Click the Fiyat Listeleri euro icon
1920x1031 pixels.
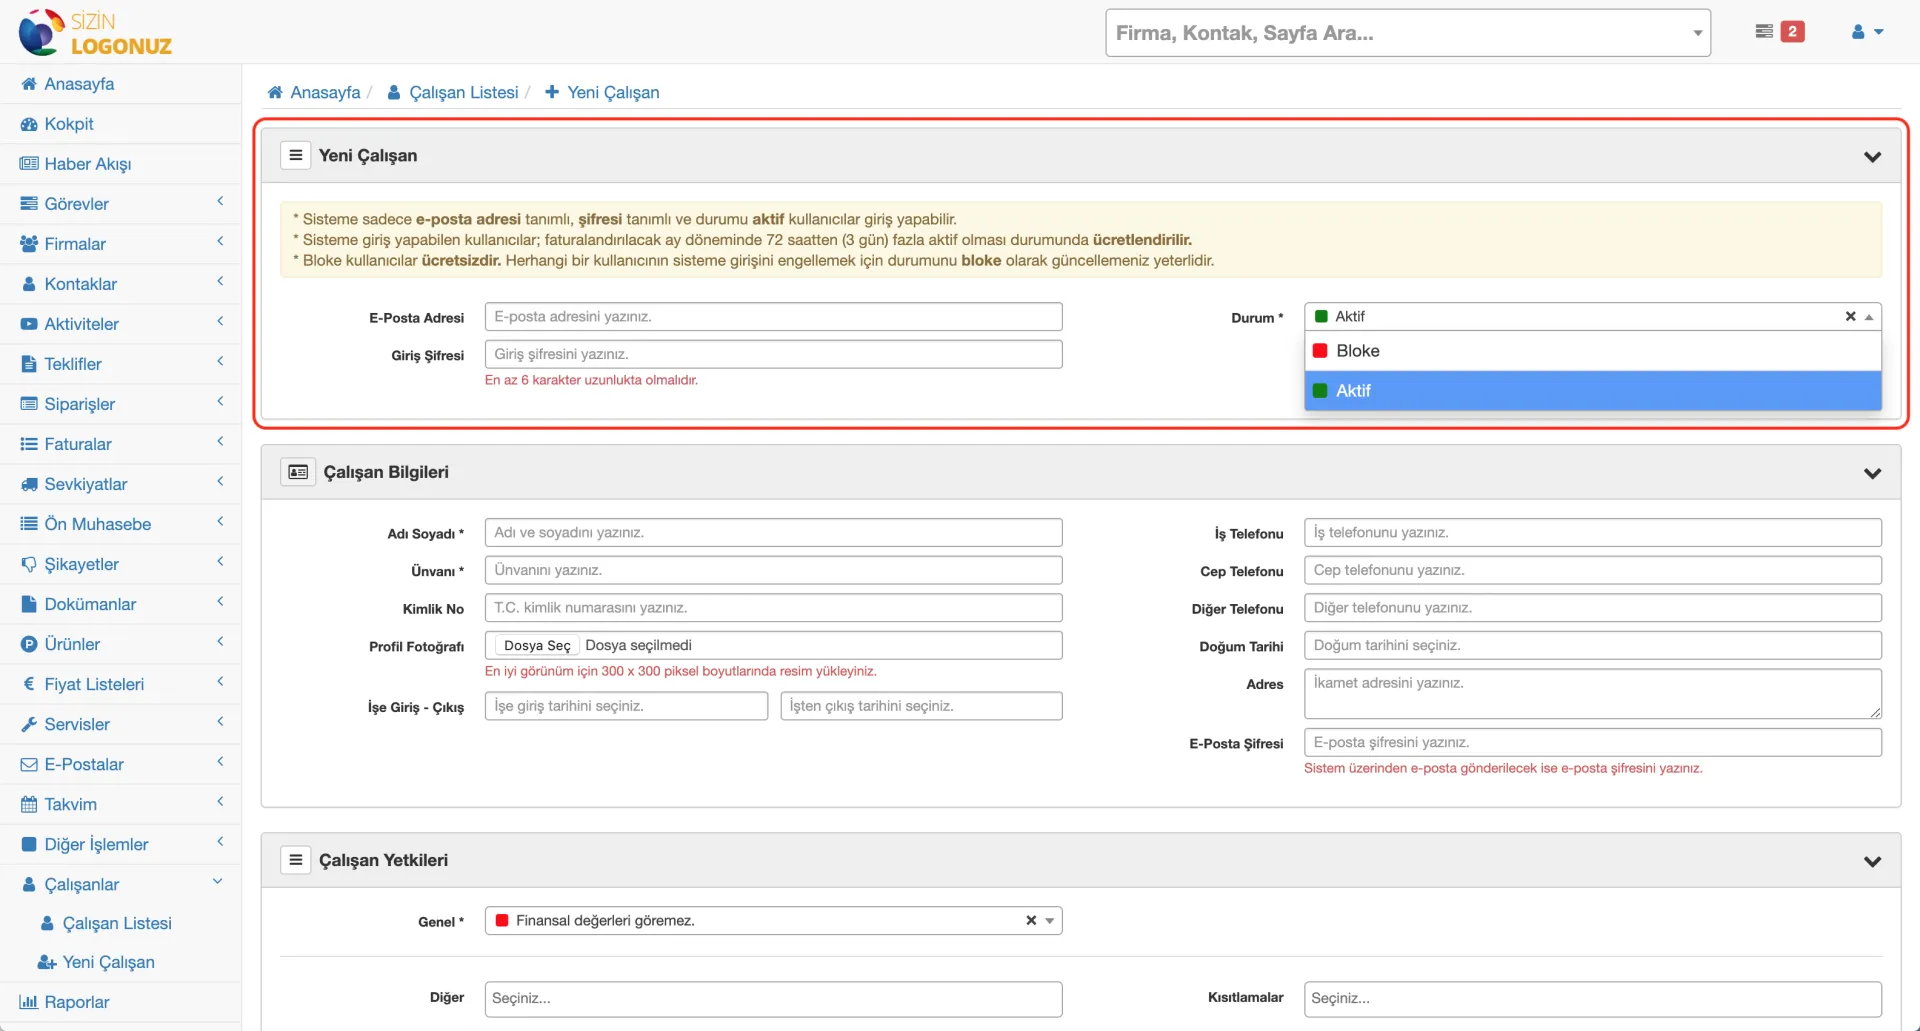(29, 684)
